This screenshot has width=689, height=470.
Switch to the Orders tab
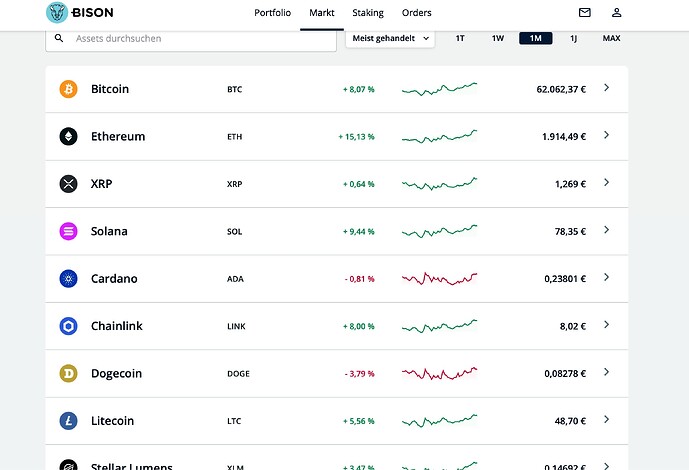[417, 13]
